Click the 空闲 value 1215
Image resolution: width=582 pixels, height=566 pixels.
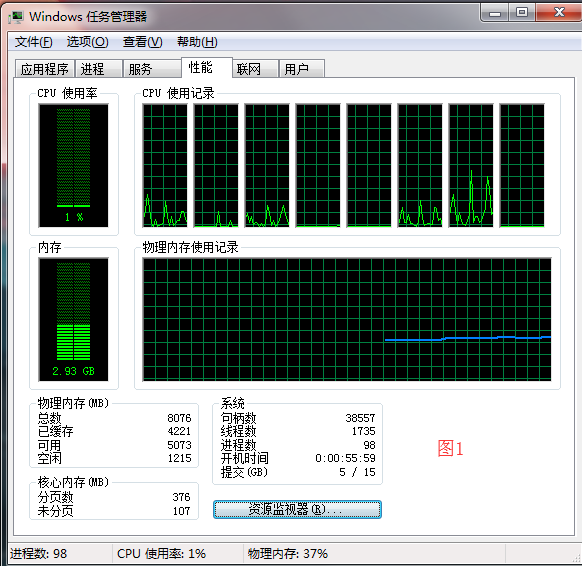pos(179,458)
